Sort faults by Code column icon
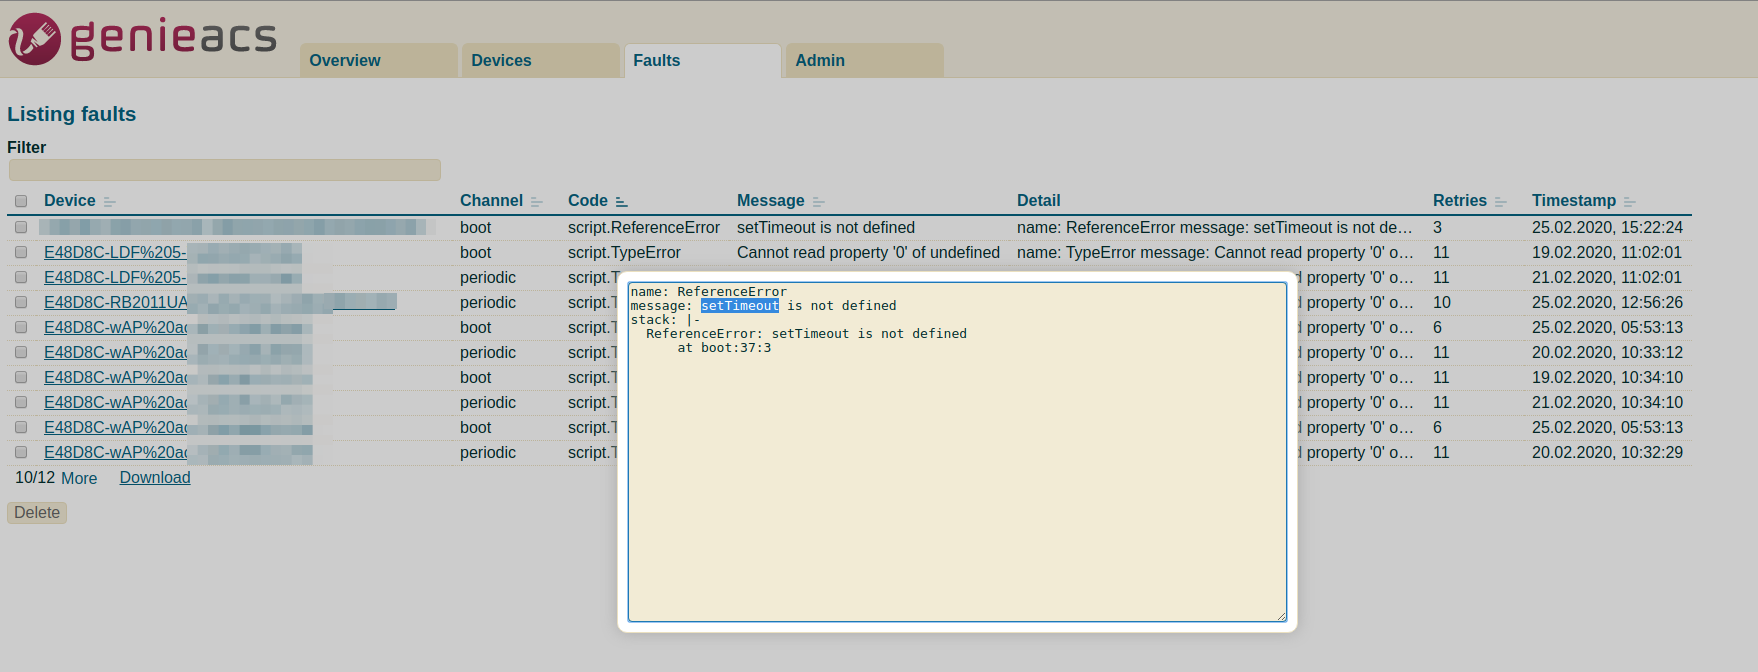Screen dimensions: 1758x672 [x=621, y=202]
